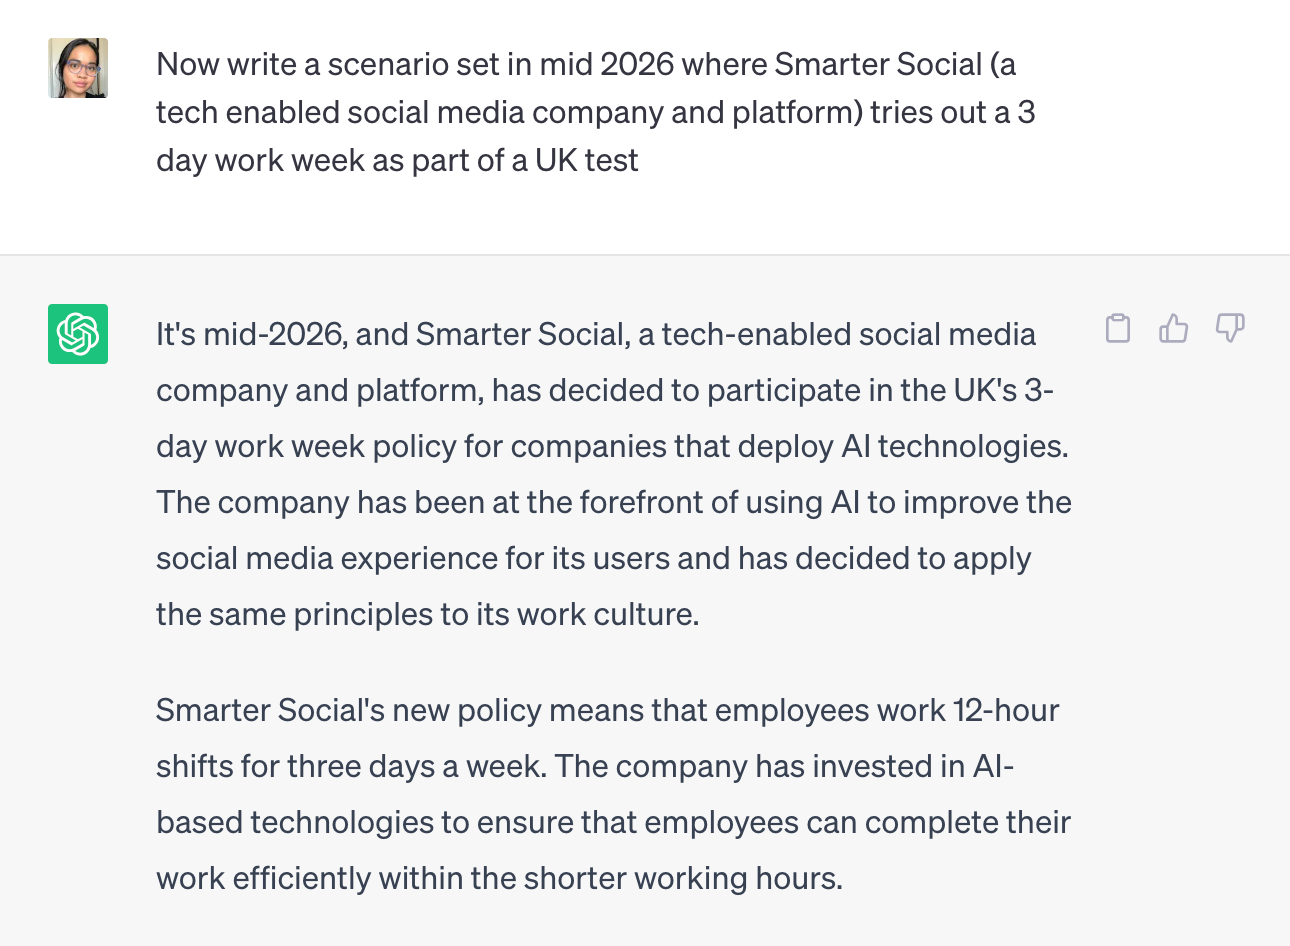
Task: Click the user's profile photo avatar
Action: tap(78, 68)
